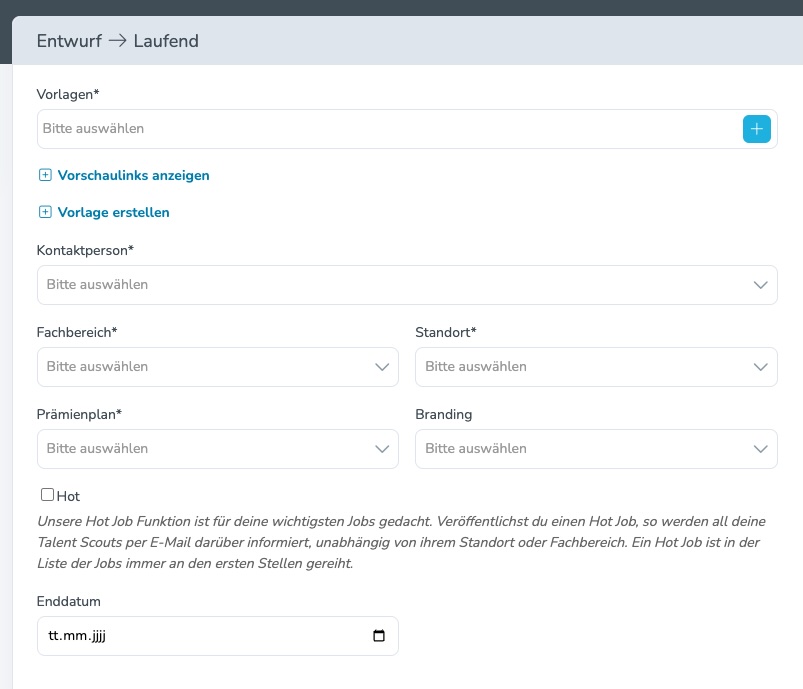
Task: Click the chevron arrow in Fachbereich field
Action: [x=381, y=367]
